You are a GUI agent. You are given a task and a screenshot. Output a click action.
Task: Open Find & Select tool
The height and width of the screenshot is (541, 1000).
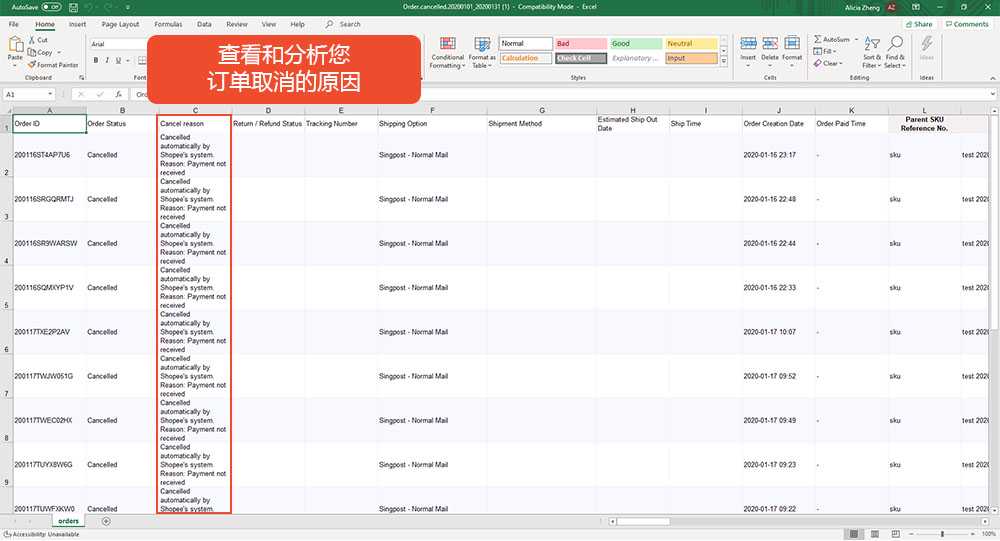point(895,52)
